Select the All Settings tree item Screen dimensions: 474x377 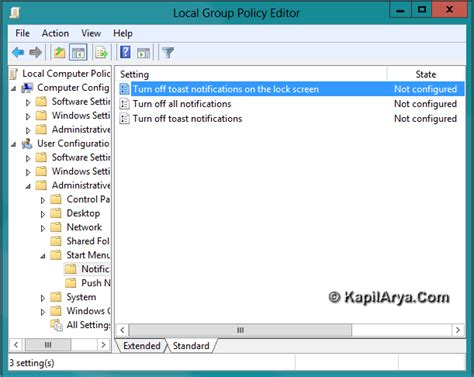(88, 325)
